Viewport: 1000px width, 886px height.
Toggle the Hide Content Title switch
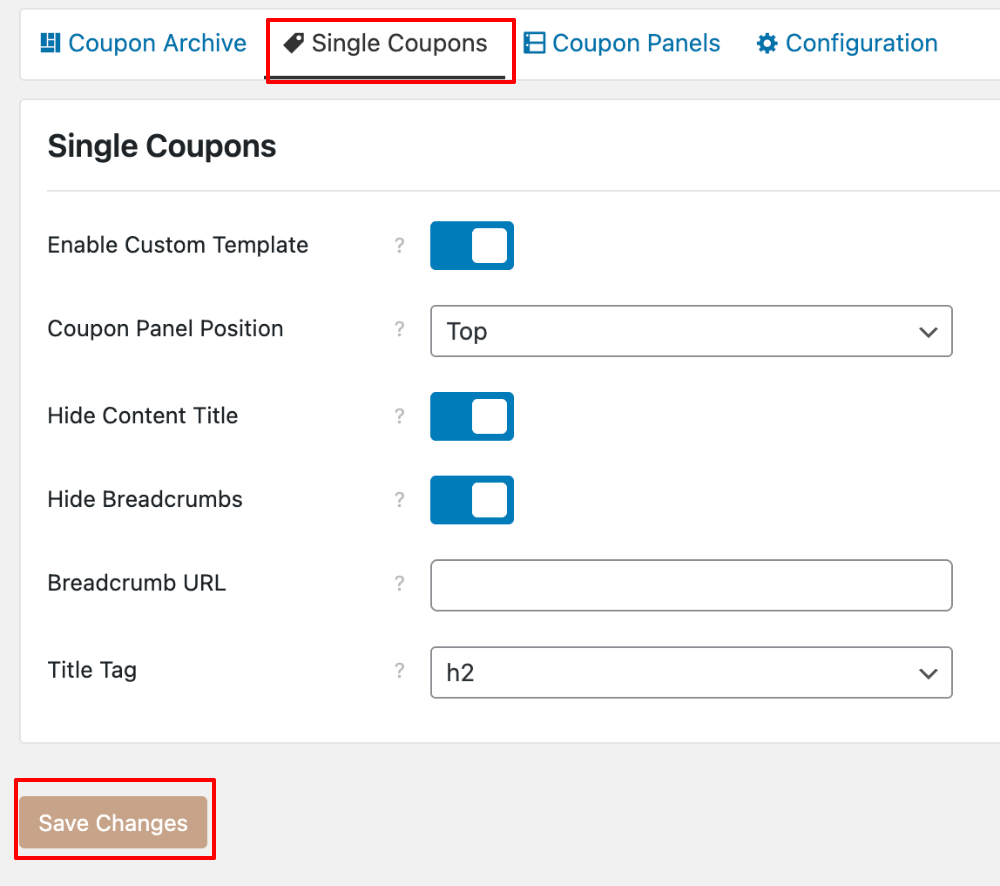click(x=471, y=417)
